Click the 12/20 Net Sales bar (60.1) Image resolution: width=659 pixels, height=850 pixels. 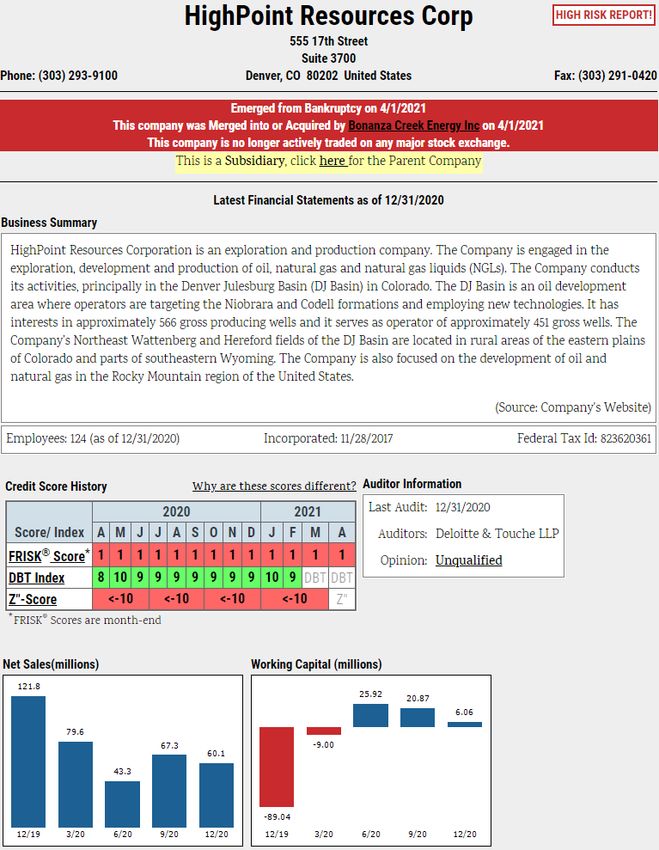pos(216,795)
